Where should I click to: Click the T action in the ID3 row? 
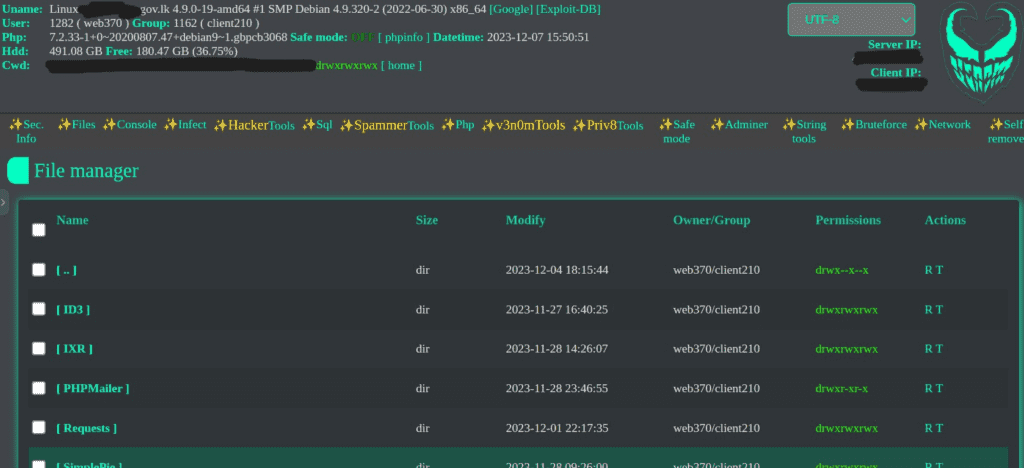[939, 309]
